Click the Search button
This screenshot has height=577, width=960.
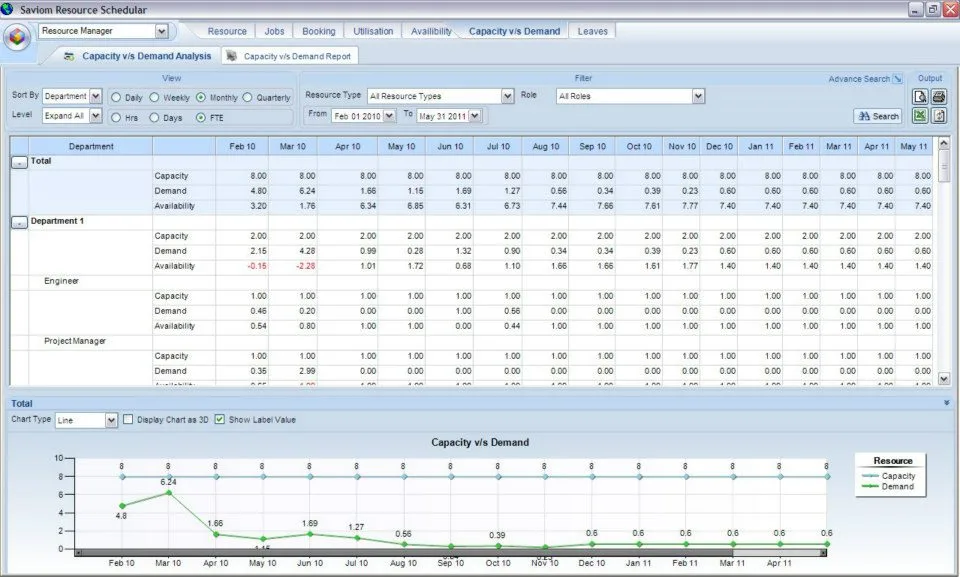click(x=878, y=116)
